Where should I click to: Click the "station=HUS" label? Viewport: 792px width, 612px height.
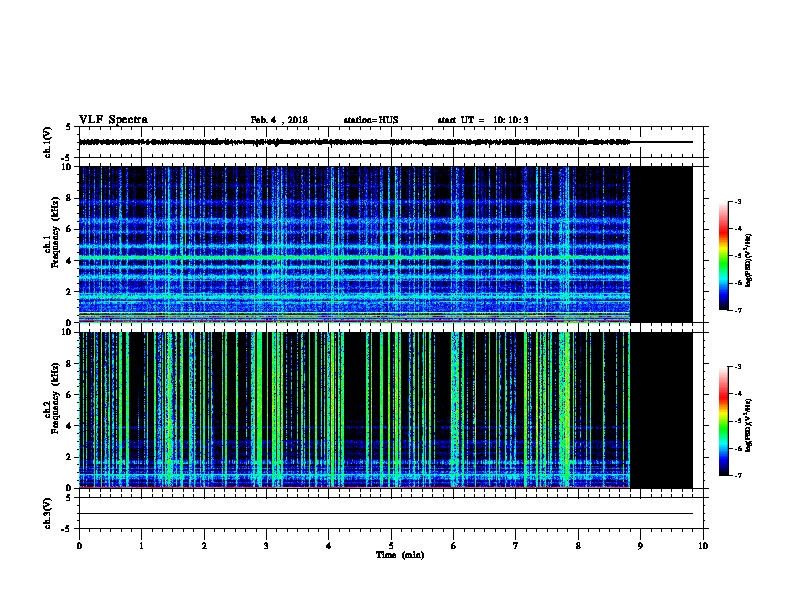(x=371, y=120)
